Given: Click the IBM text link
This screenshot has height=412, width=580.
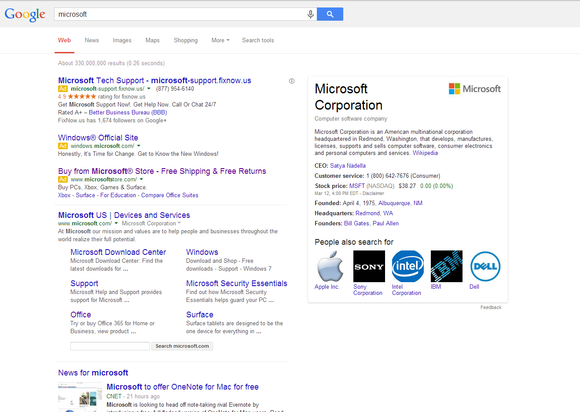Looking at the screenshot, I should coord(436,287).
